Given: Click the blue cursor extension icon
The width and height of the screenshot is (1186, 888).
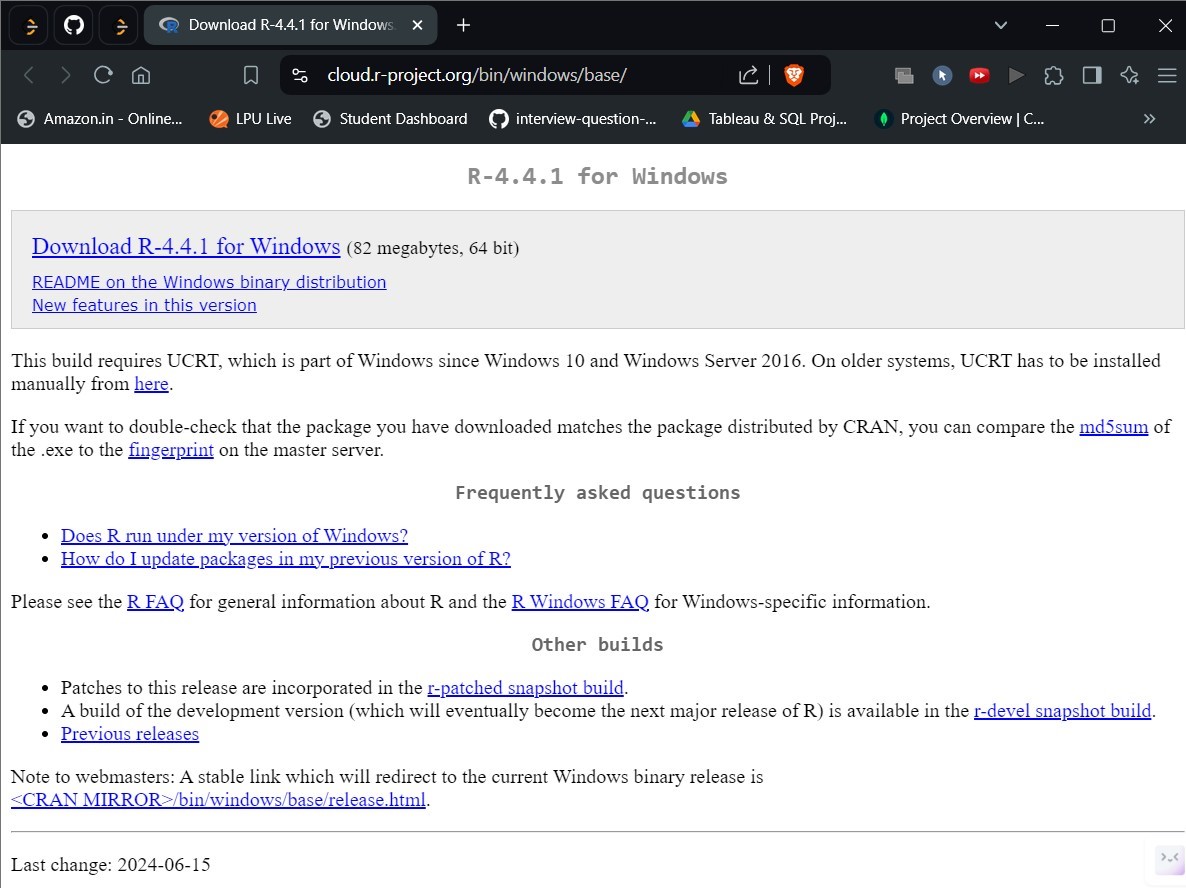Looking at the screenshot, I should tap(942, 75).
